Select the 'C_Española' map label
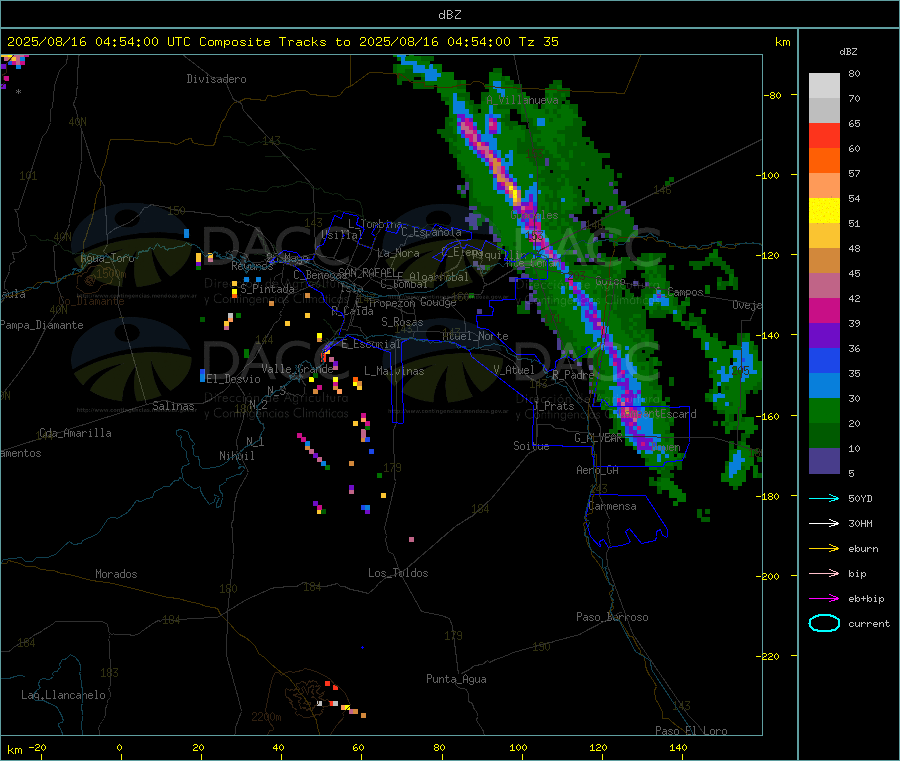The image size is (900, 761). click(x=431, y=232)
